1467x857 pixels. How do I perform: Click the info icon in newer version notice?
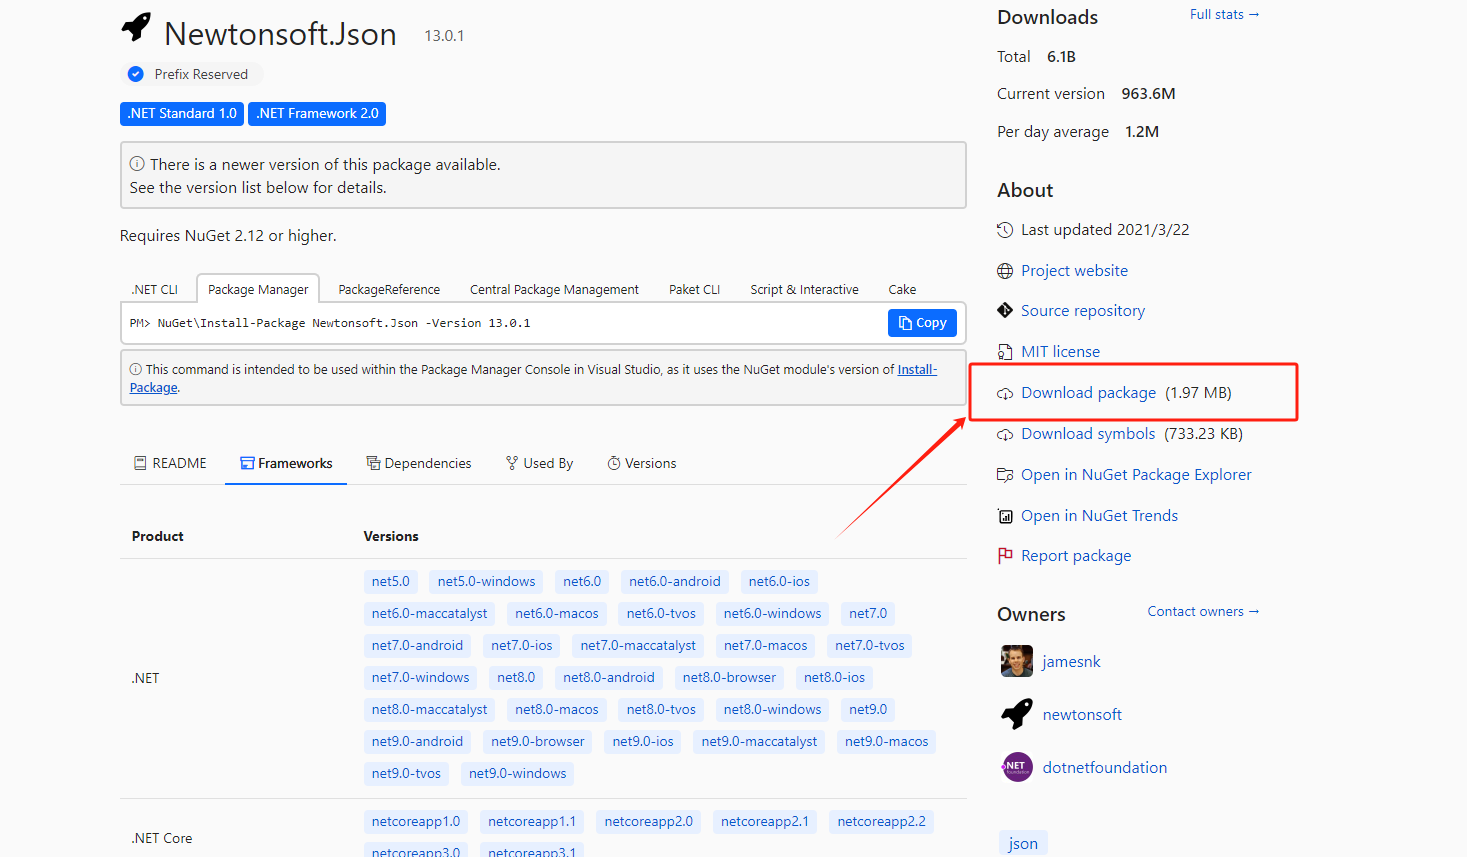click(x=137, y=164)
